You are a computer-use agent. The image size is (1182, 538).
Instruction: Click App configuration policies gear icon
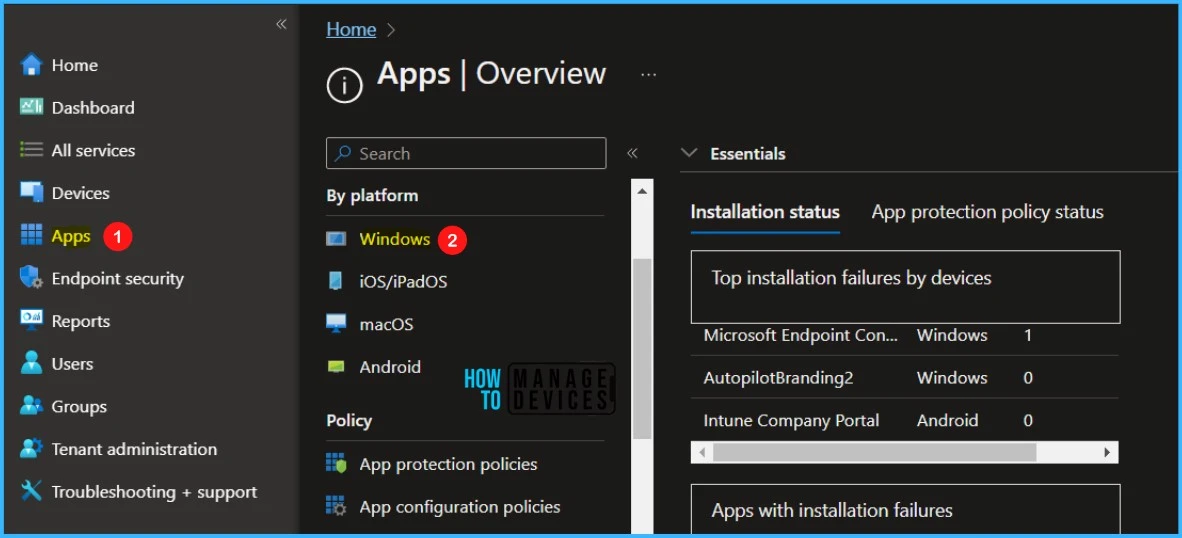(x=335, y=506)
